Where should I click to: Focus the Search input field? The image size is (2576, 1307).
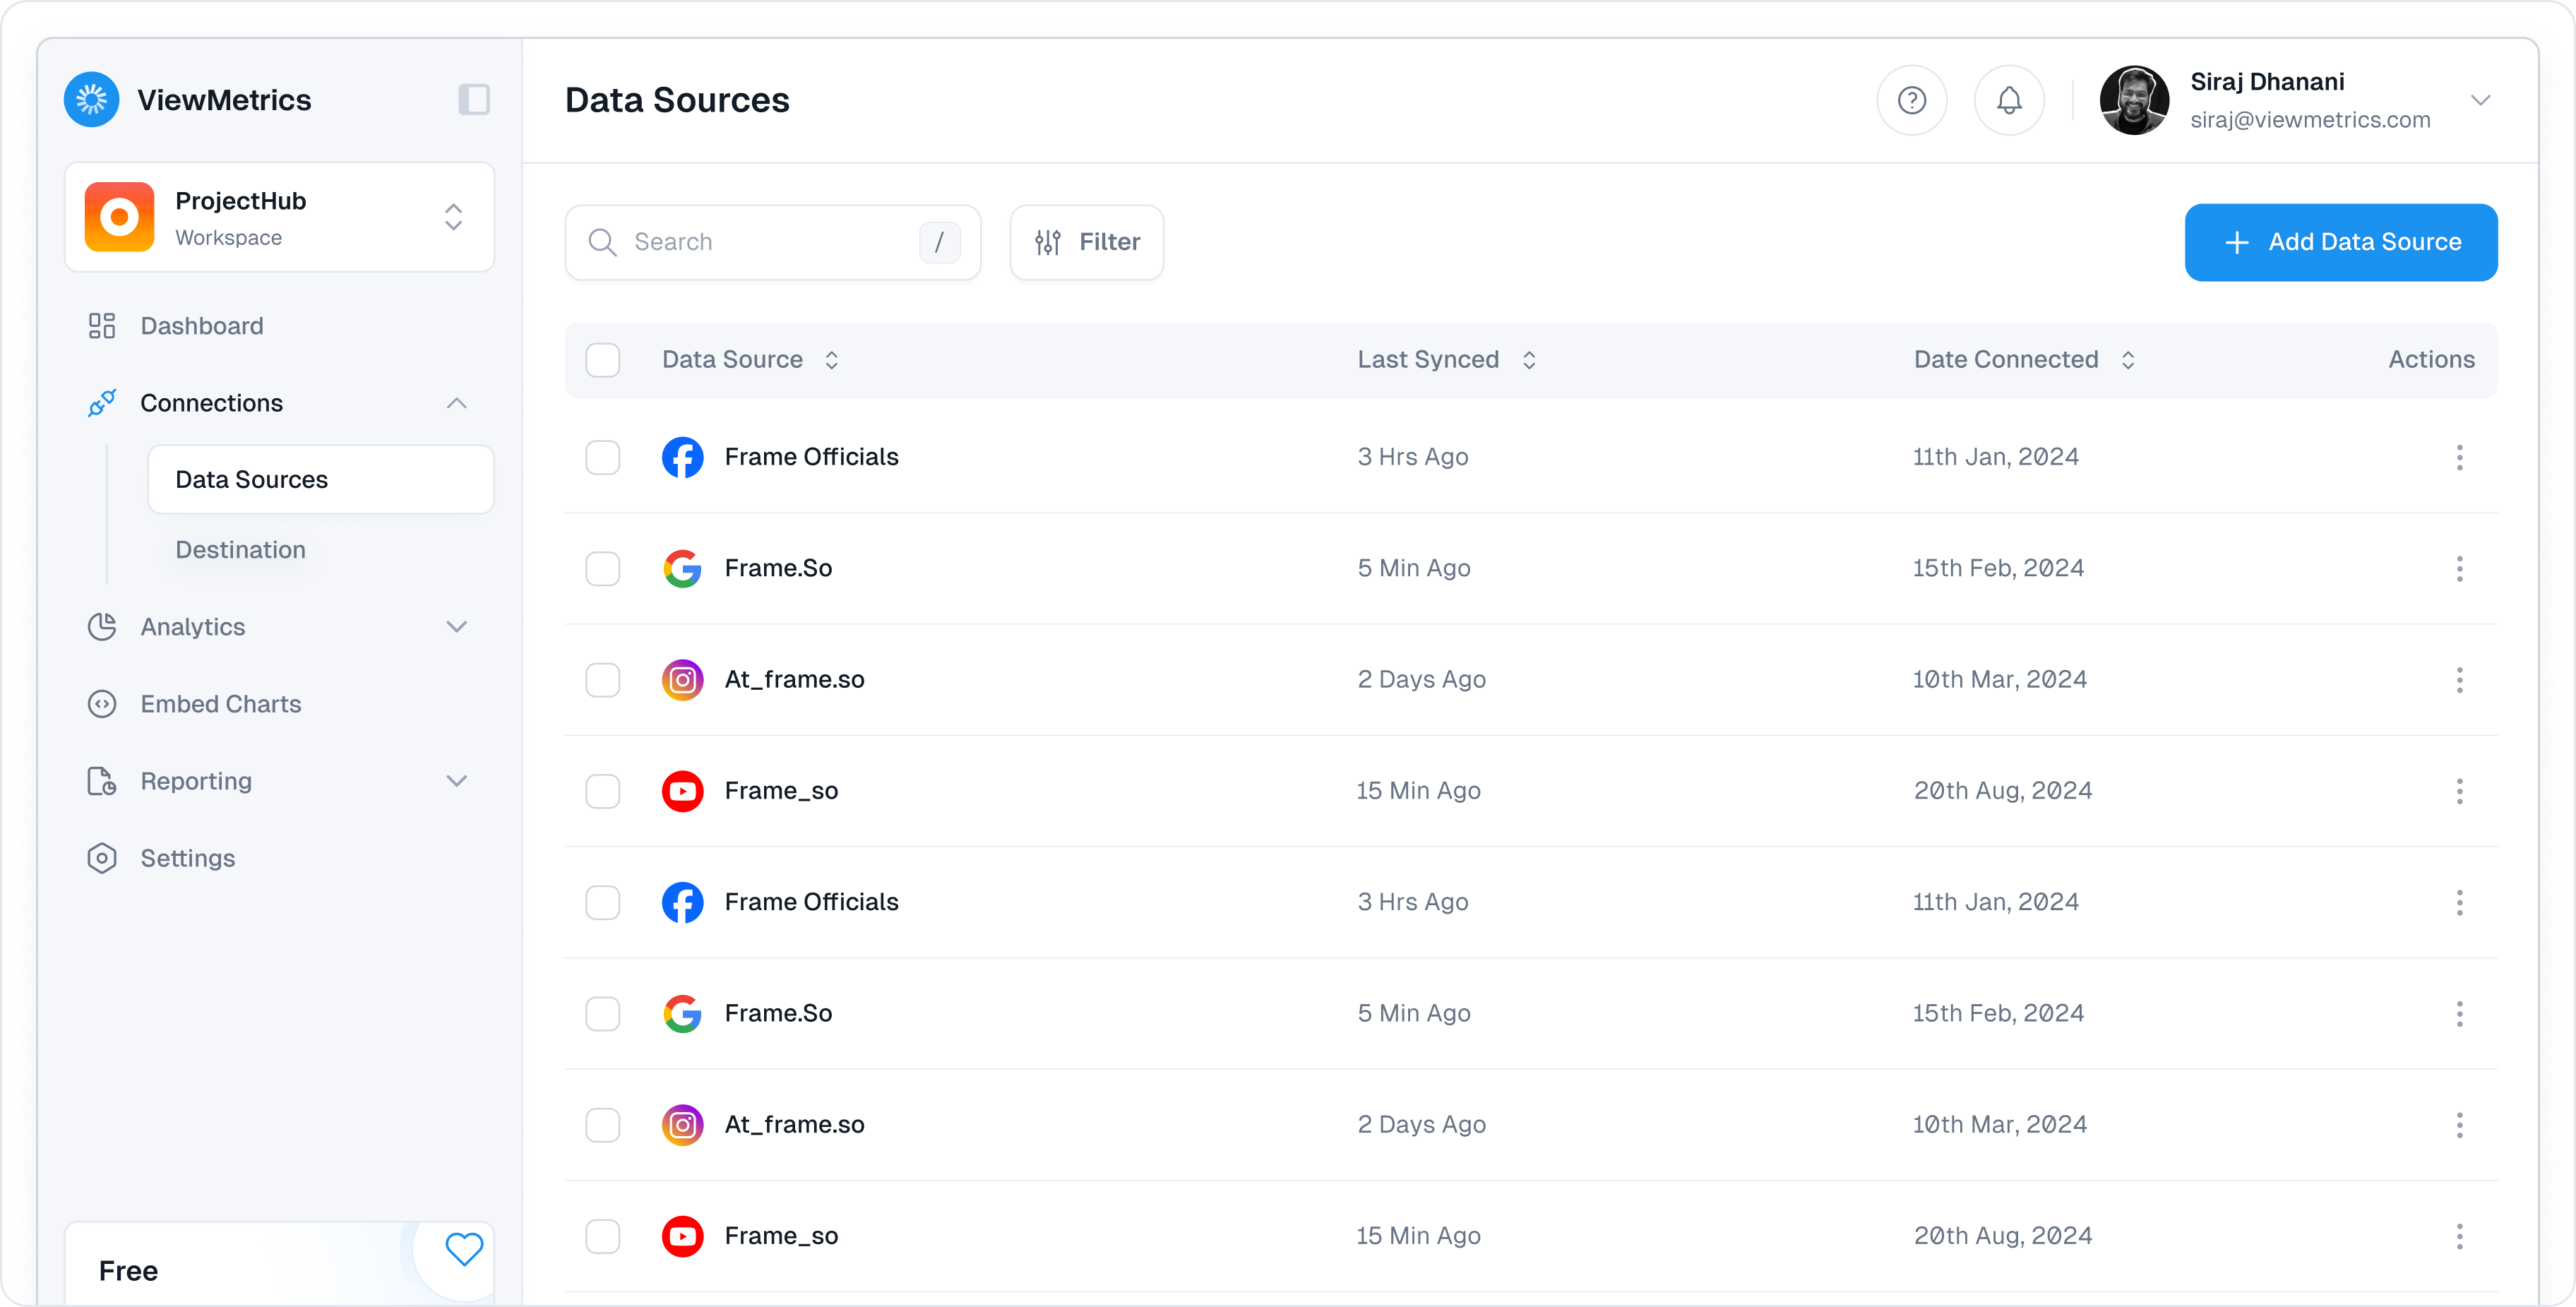point(772,242)
